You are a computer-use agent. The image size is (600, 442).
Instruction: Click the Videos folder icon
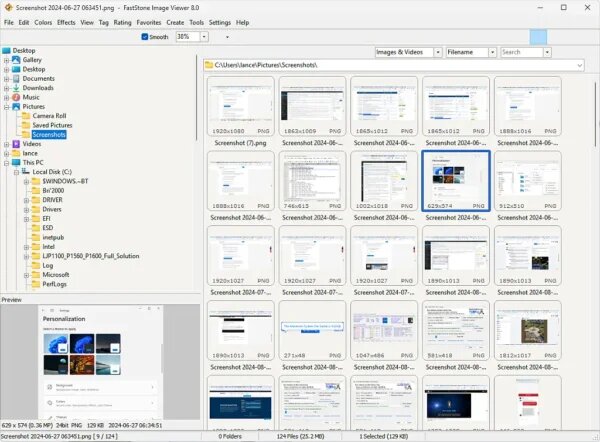[16, 144]
